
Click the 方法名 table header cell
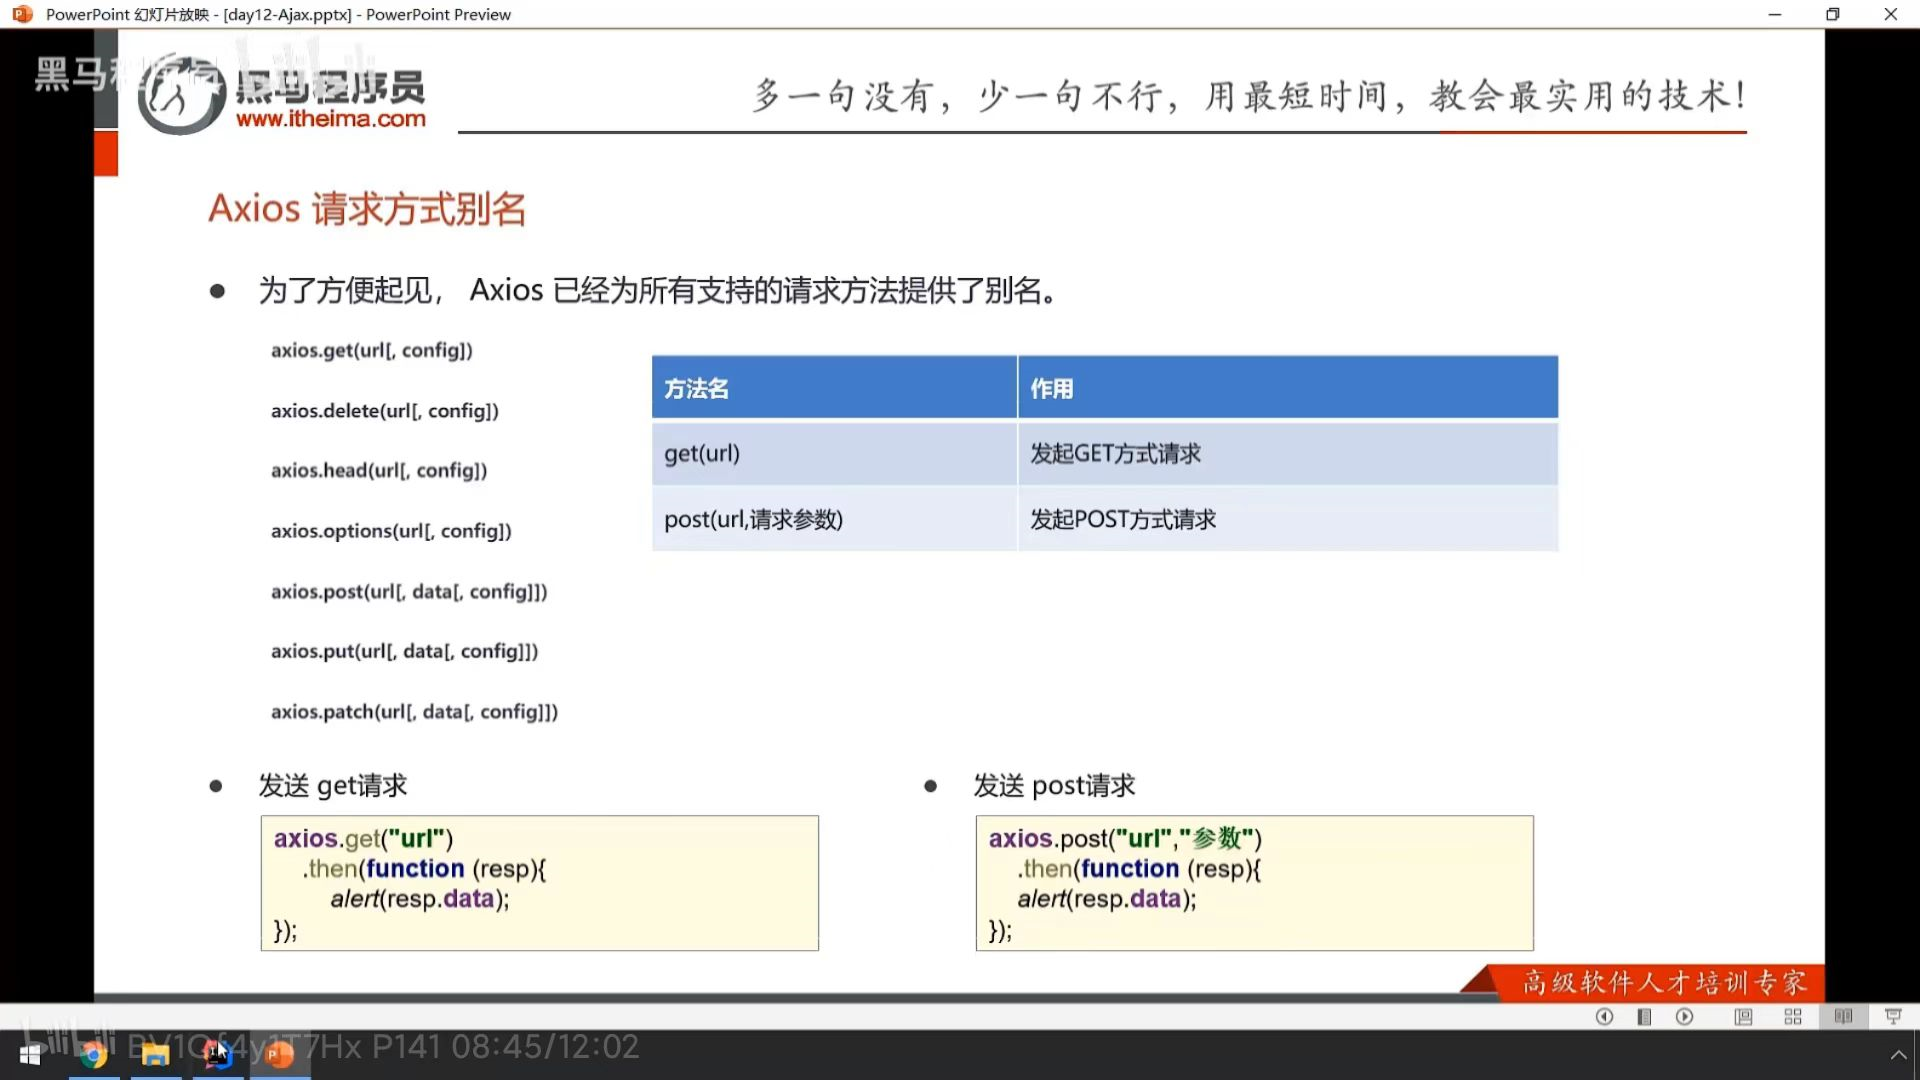point(834,388)
